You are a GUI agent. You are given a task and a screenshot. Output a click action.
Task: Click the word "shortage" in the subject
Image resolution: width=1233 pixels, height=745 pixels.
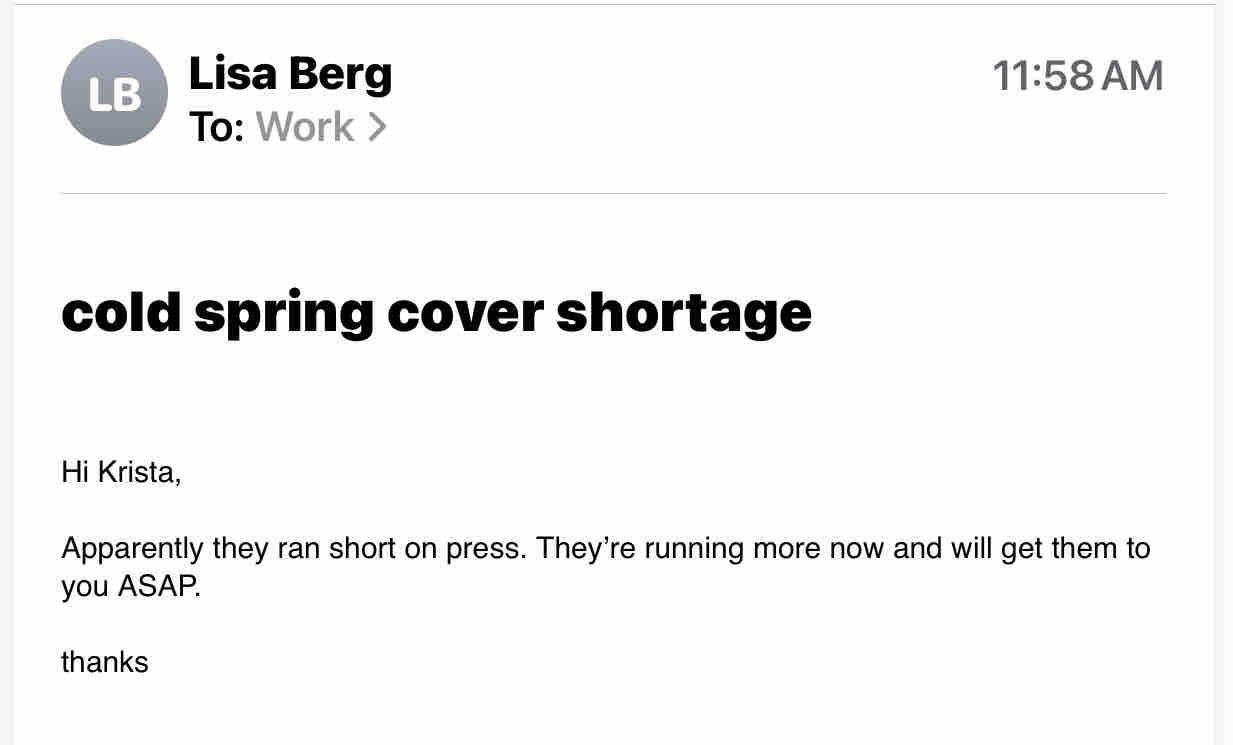tap(683, 312)
